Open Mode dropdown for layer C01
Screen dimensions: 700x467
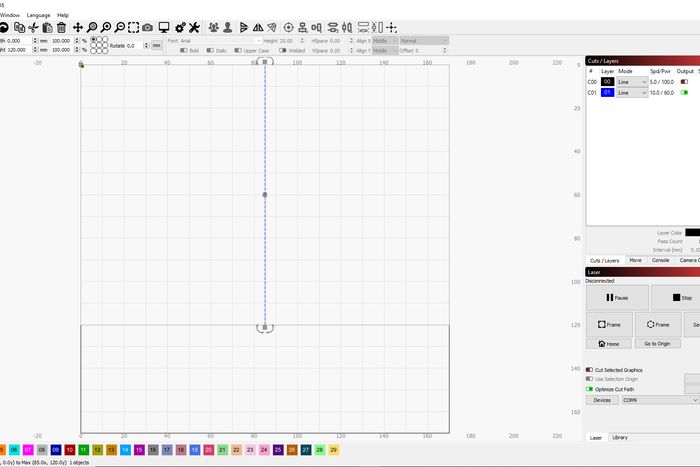pyautogui.click(x=632, y=92)
